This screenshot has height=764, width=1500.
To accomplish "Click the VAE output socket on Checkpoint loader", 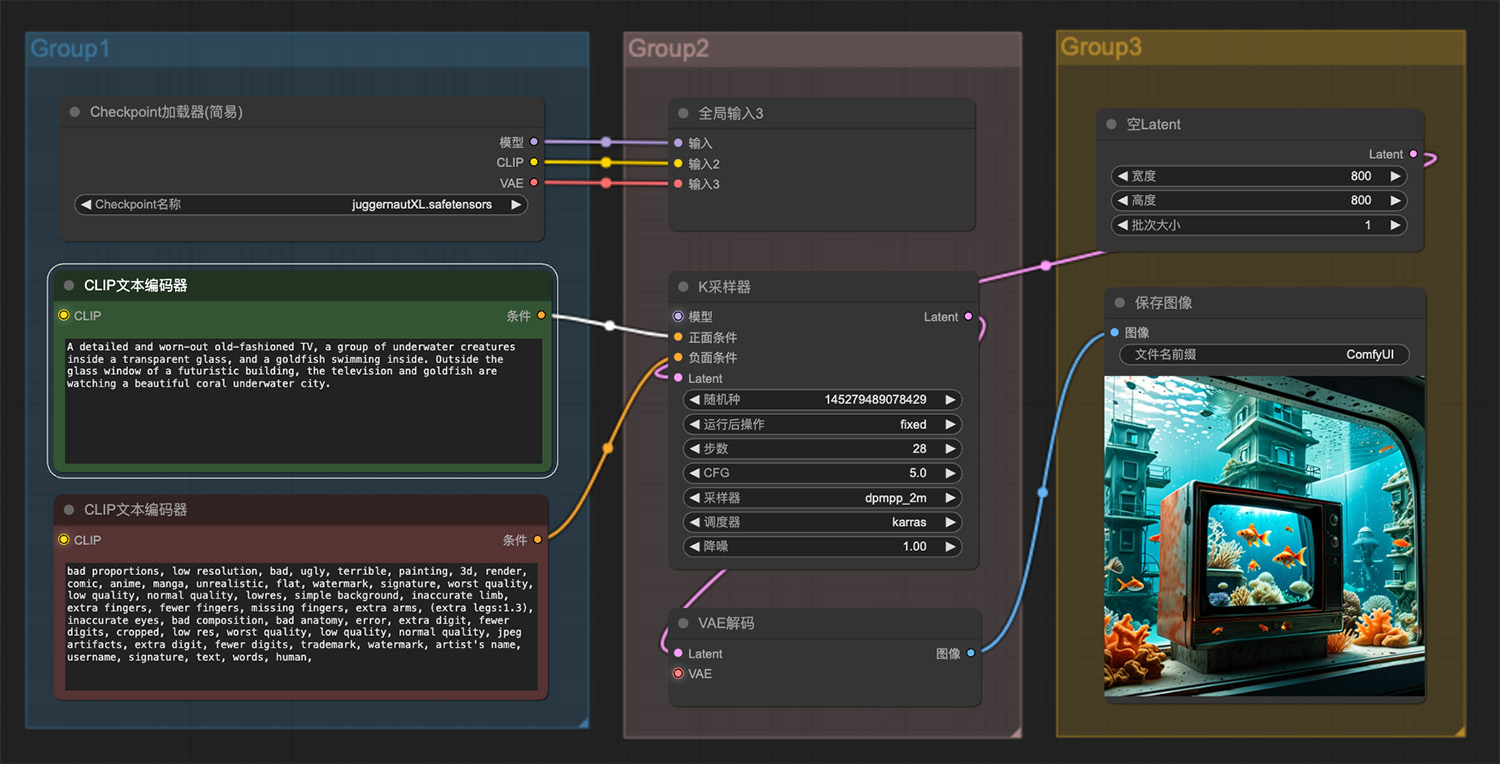I will tap(534, 183).
